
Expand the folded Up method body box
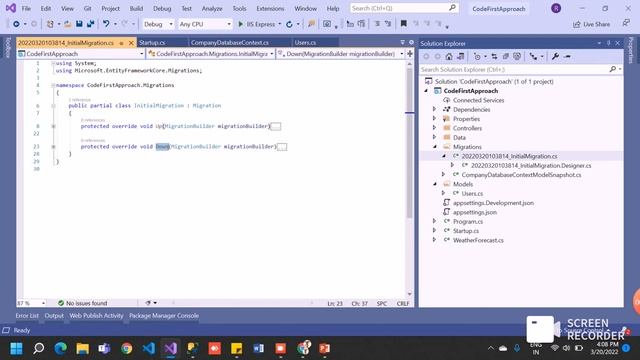point(276,127)
